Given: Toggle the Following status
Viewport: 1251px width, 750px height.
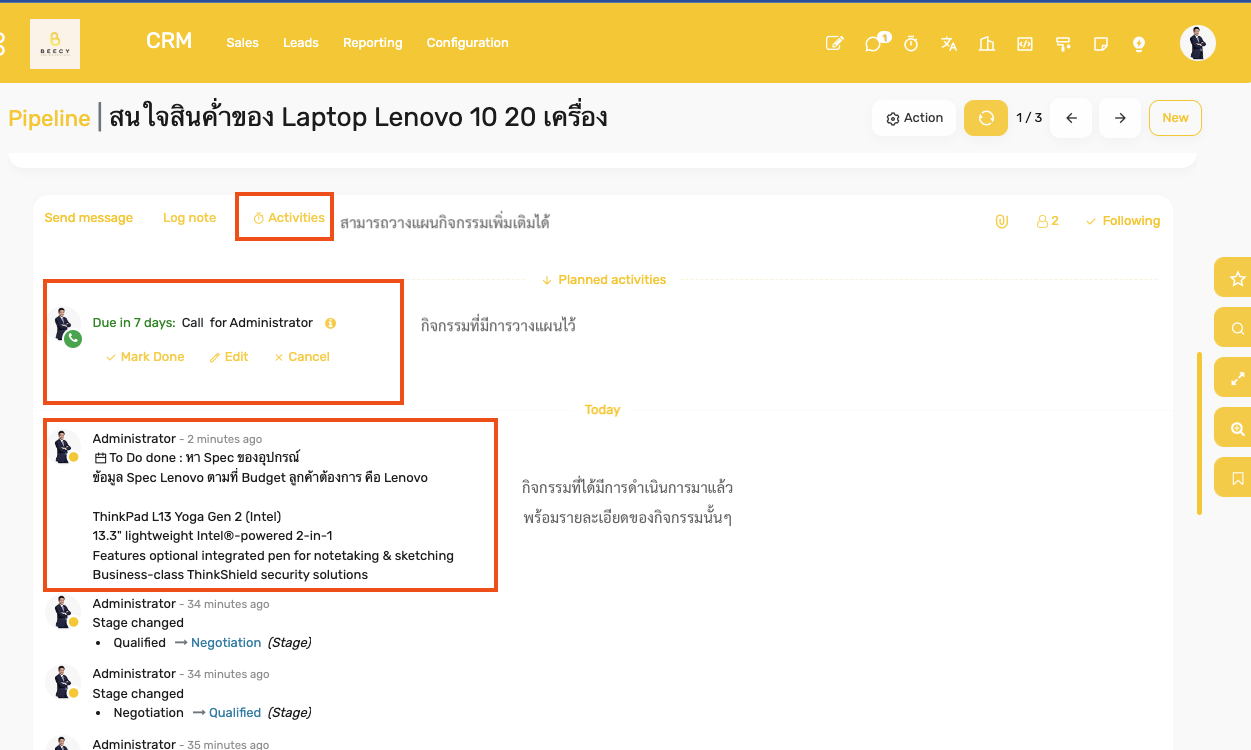Looking at the screenshot, I should 1122,221.
